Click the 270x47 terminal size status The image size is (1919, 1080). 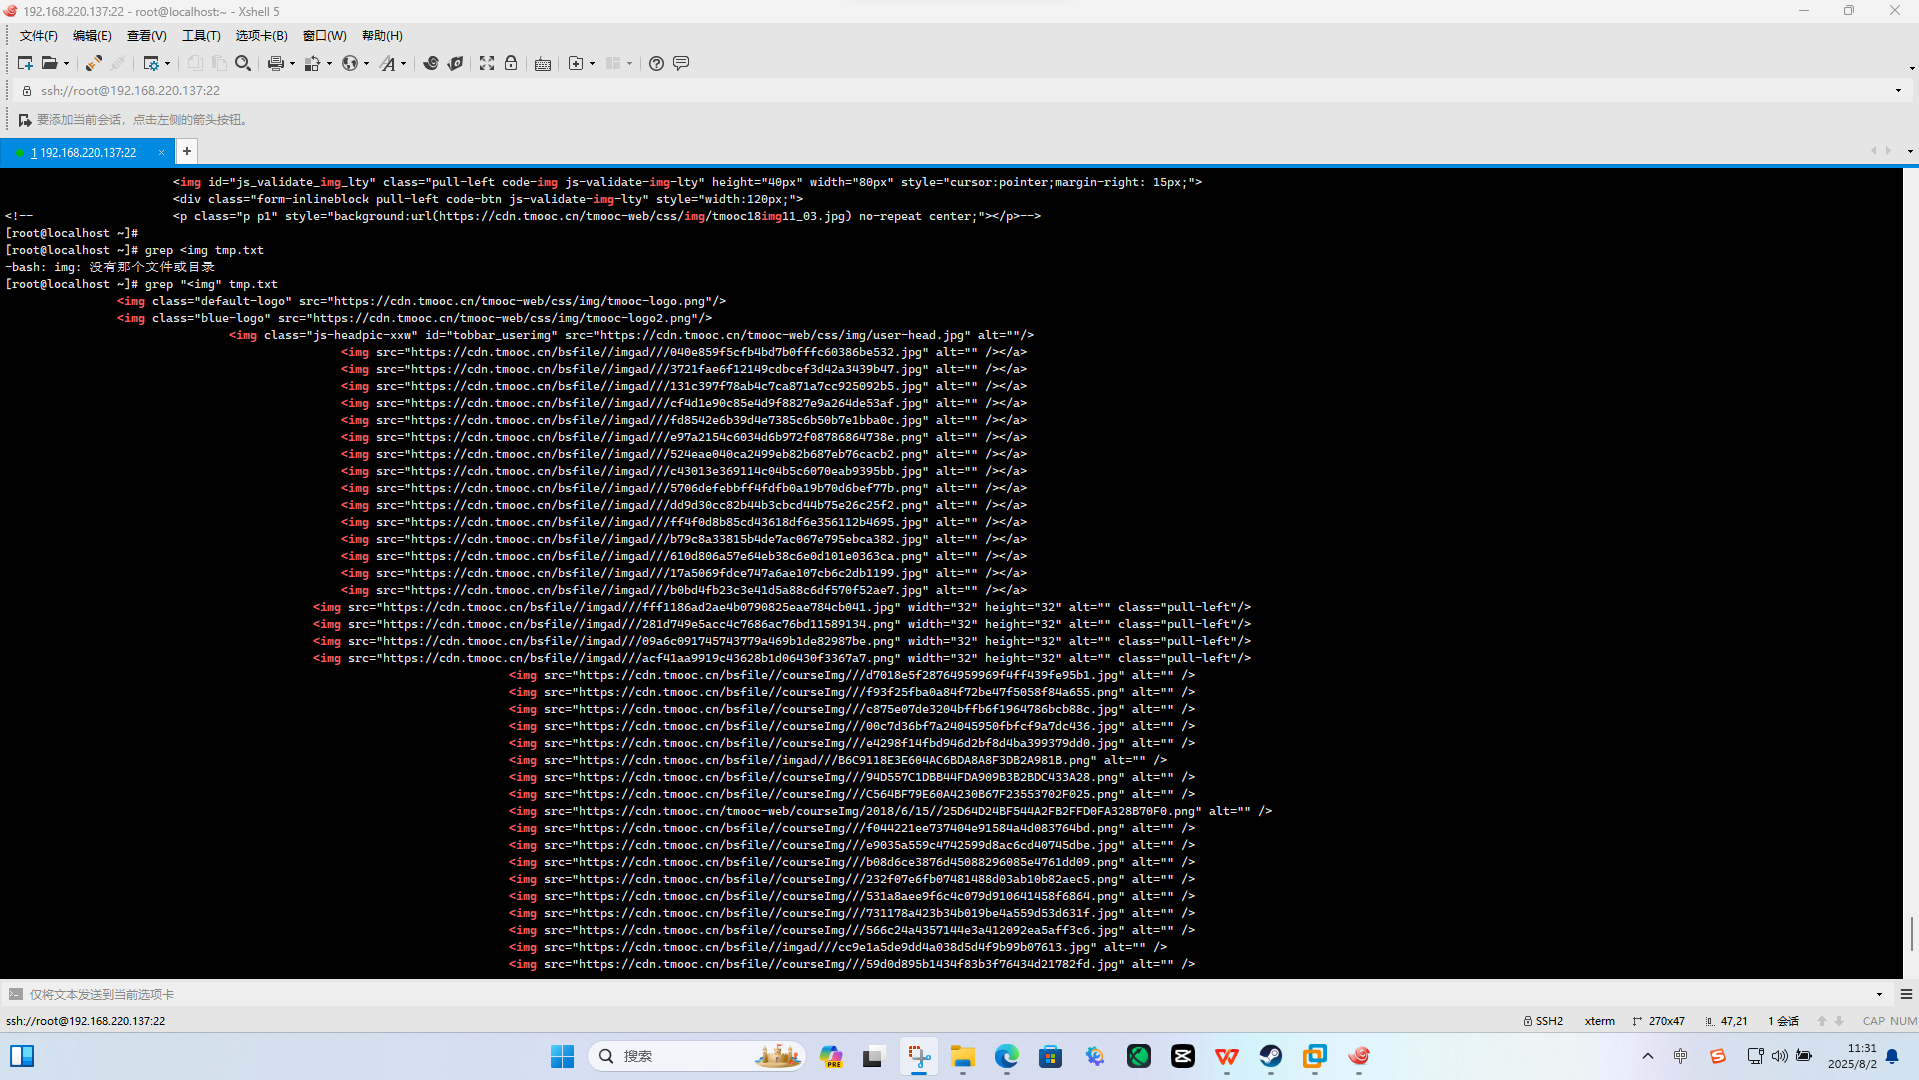(1658, 1021)
